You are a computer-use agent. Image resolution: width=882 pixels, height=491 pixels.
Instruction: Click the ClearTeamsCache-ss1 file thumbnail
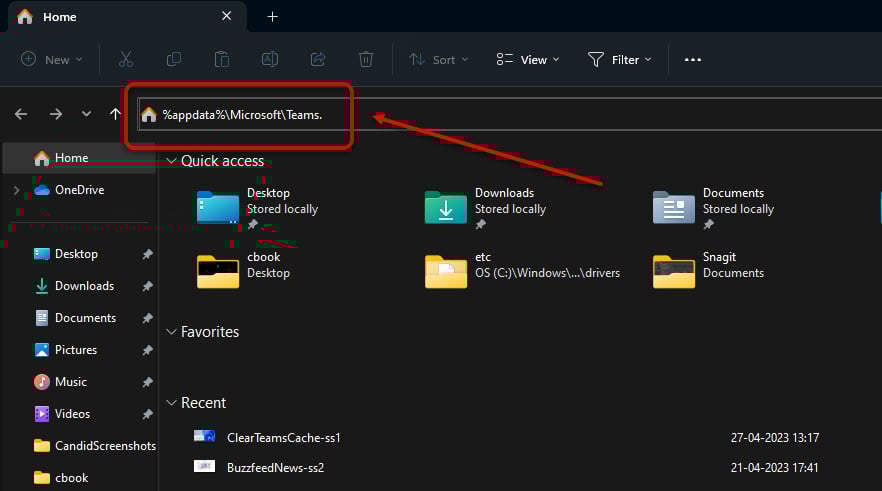point(204,436)
